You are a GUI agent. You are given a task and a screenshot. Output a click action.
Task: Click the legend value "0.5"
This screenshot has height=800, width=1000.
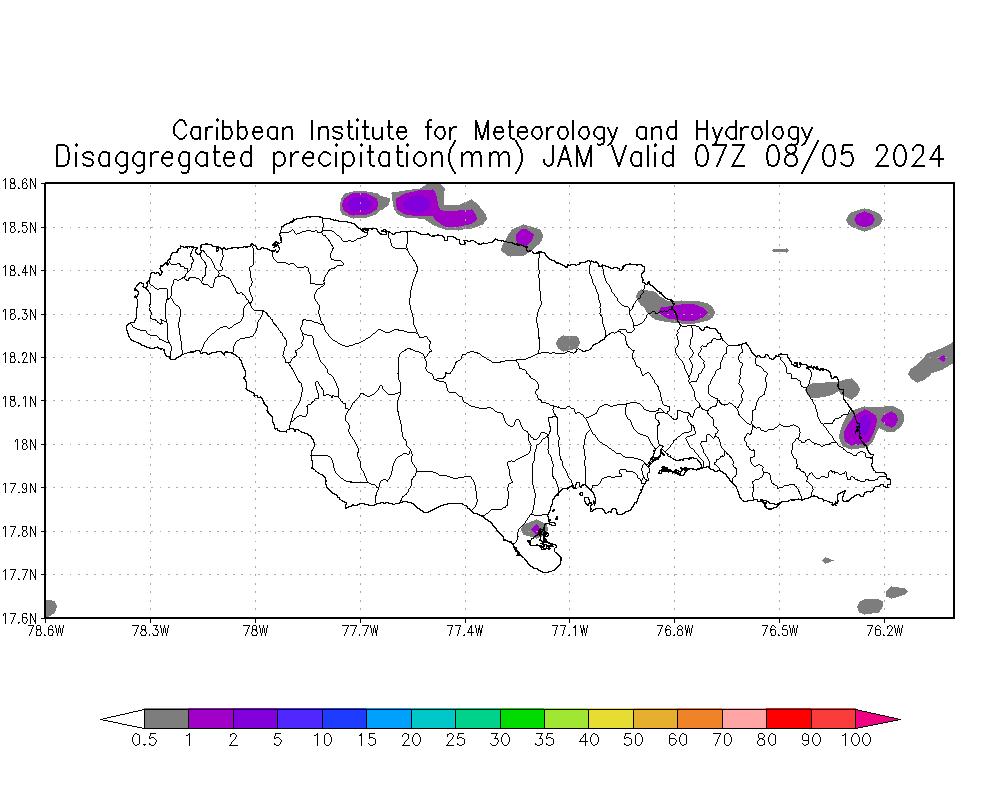144,740
